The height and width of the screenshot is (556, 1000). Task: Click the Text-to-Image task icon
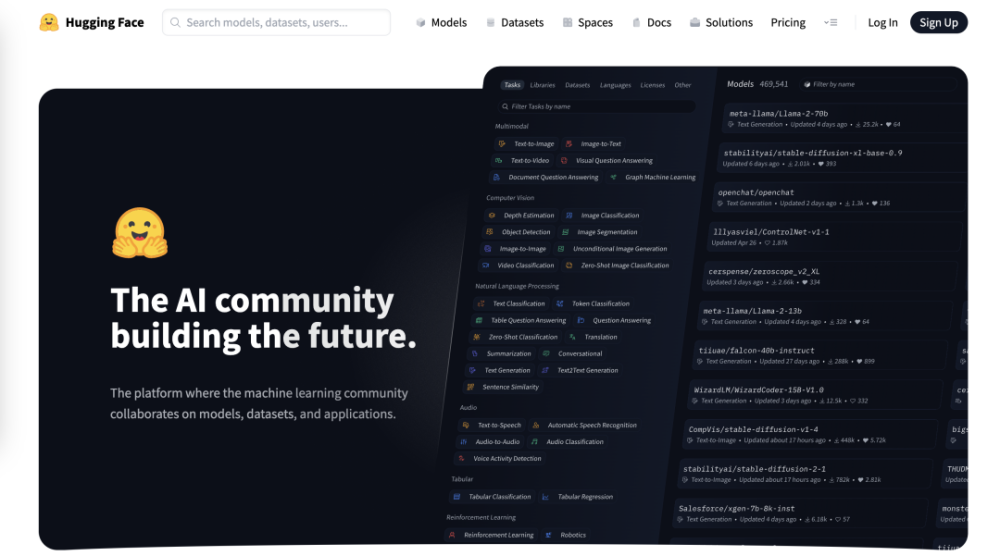[x=502, y=144]
